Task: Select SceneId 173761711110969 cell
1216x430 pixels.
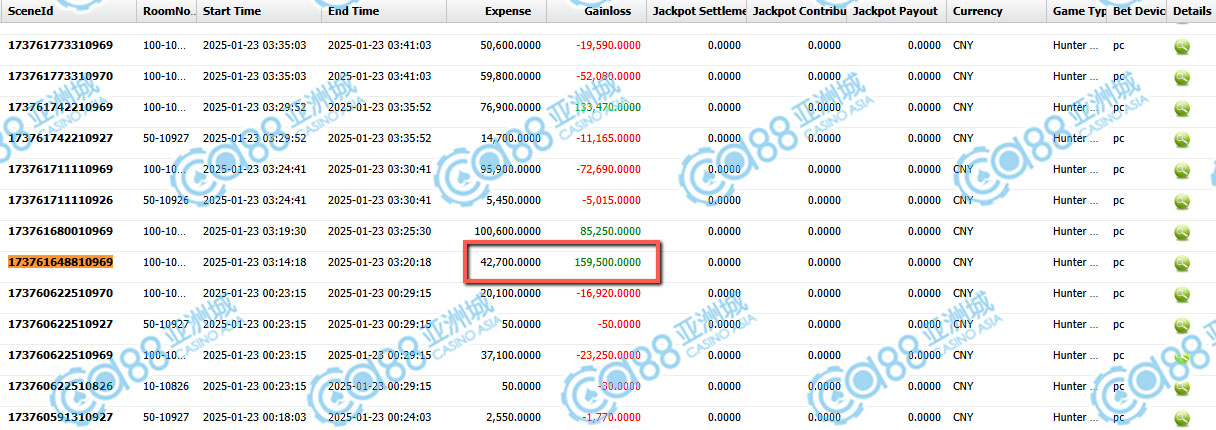Action: tap(60, 169)
